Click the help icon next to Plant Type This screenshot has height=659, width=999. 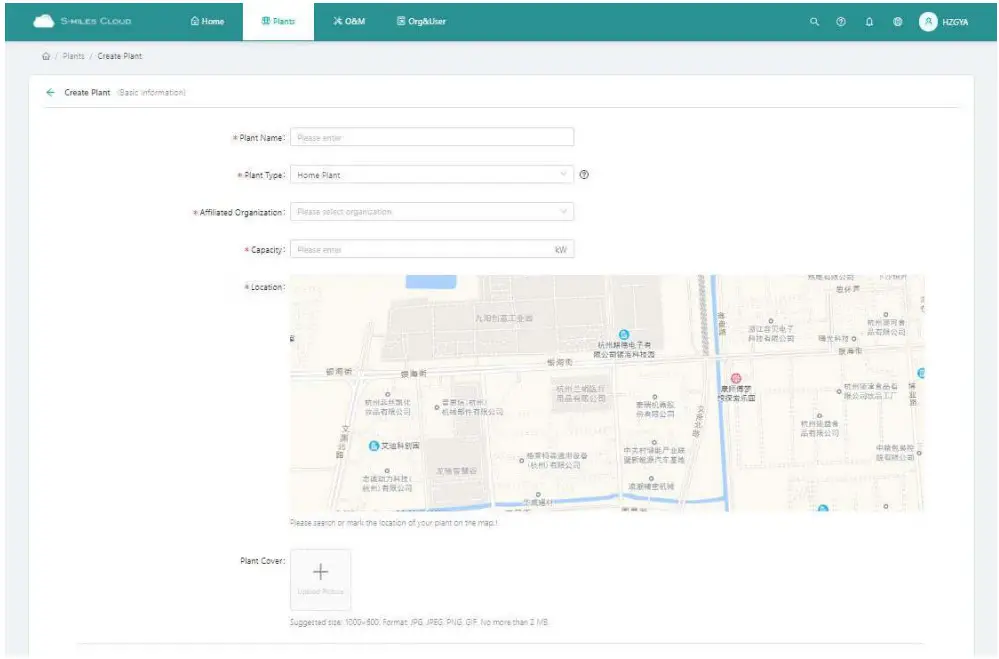(584, 174)
